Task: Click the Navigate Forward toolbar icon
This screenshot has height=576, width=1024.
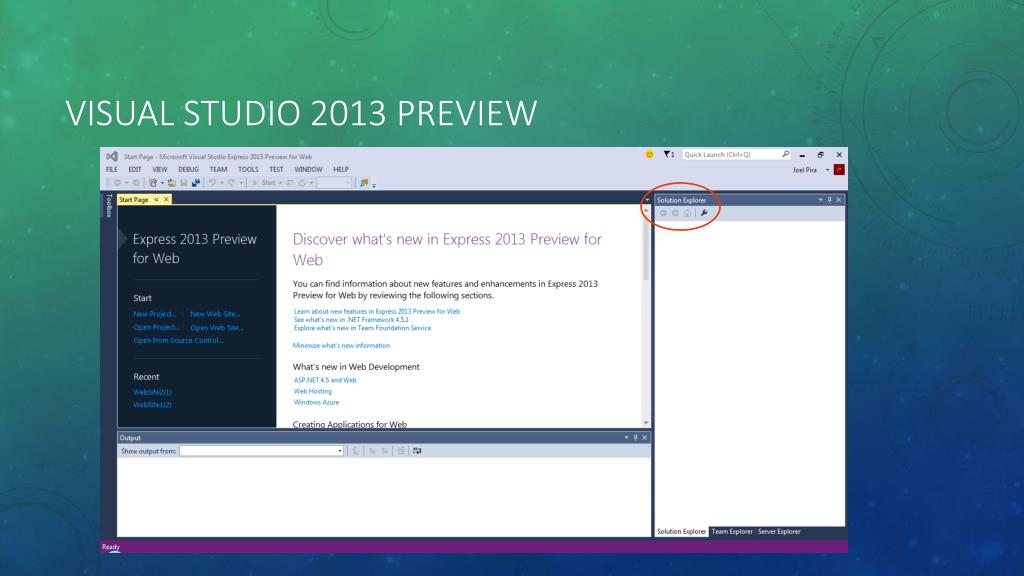Action: (x=136, y=183)
